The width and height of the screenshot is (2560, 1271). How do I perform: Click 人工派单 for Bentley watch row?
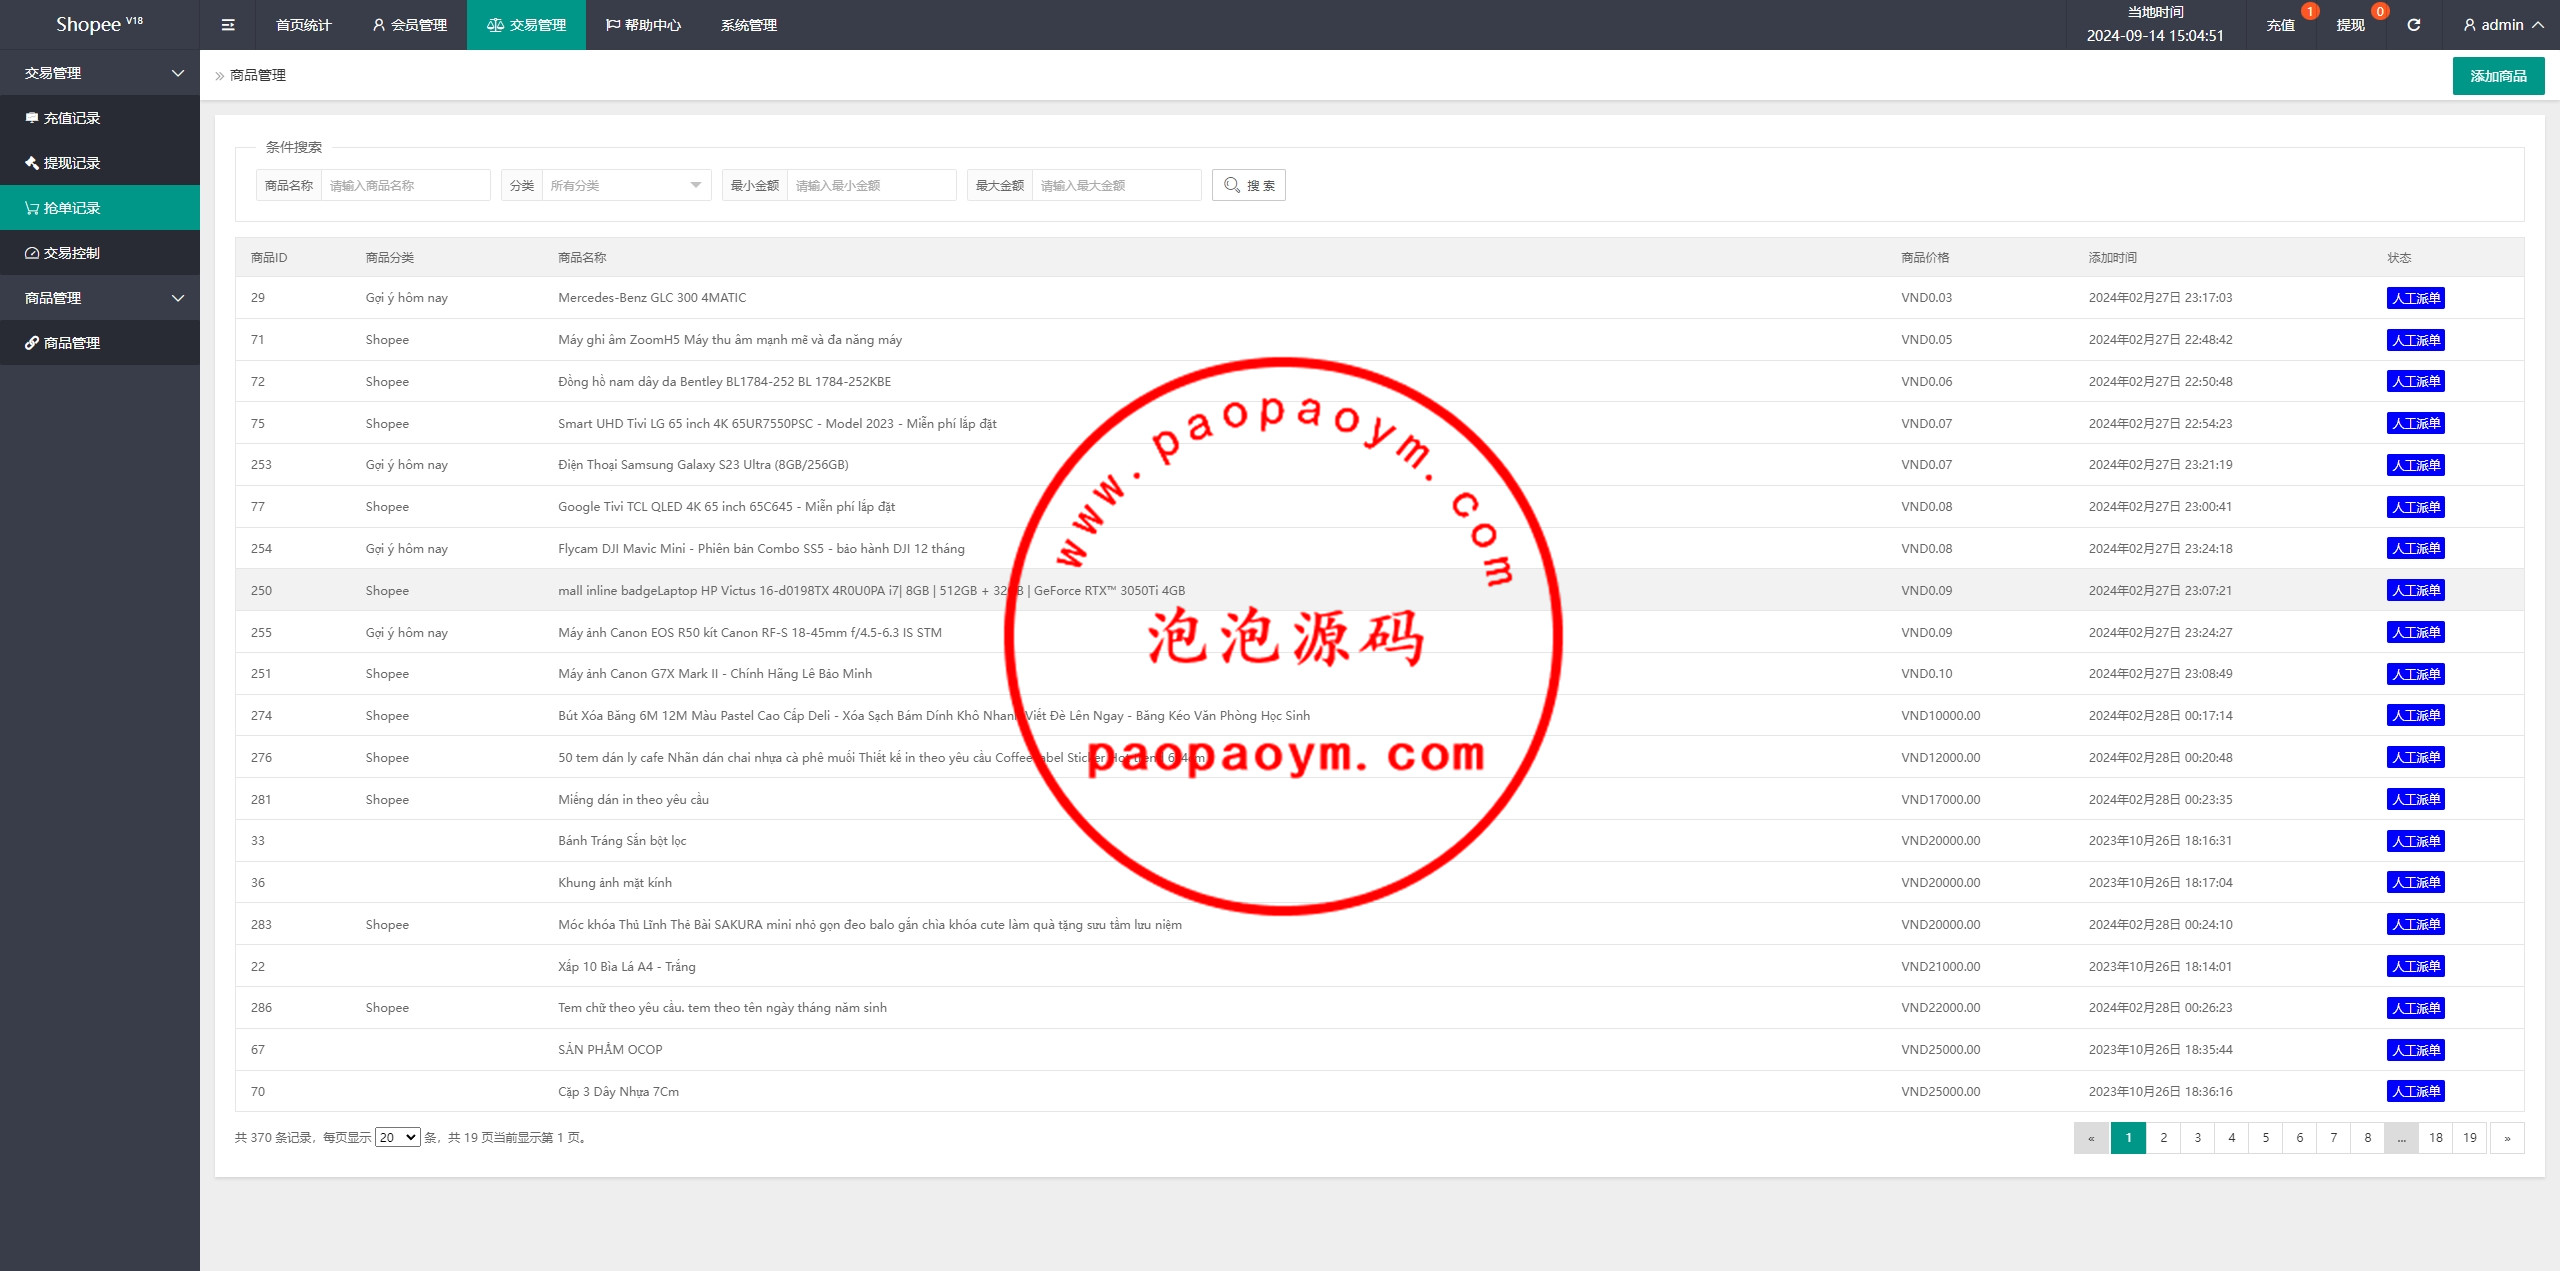coord(2415,382)
